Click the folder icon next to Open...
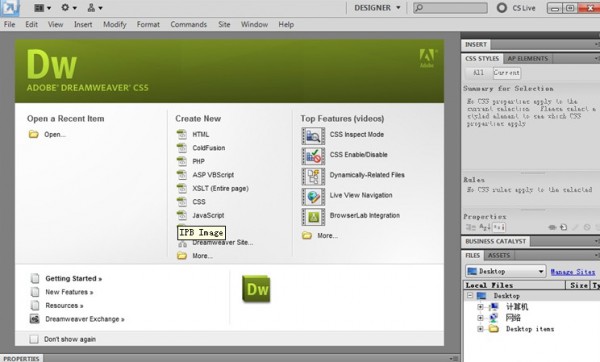Screen dimensions: 600x362 pos(34,134)
